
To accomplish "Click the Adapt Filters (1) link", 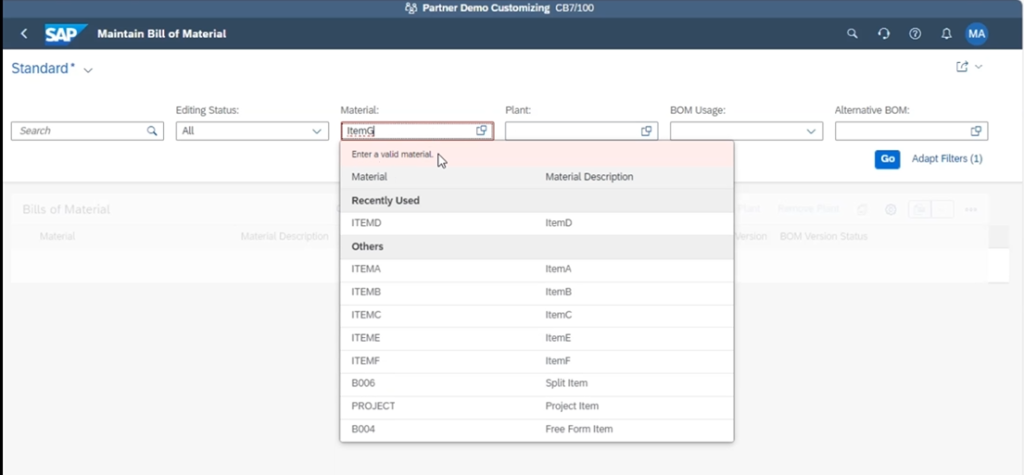I will pyautogui.click(x=946, y=159).
